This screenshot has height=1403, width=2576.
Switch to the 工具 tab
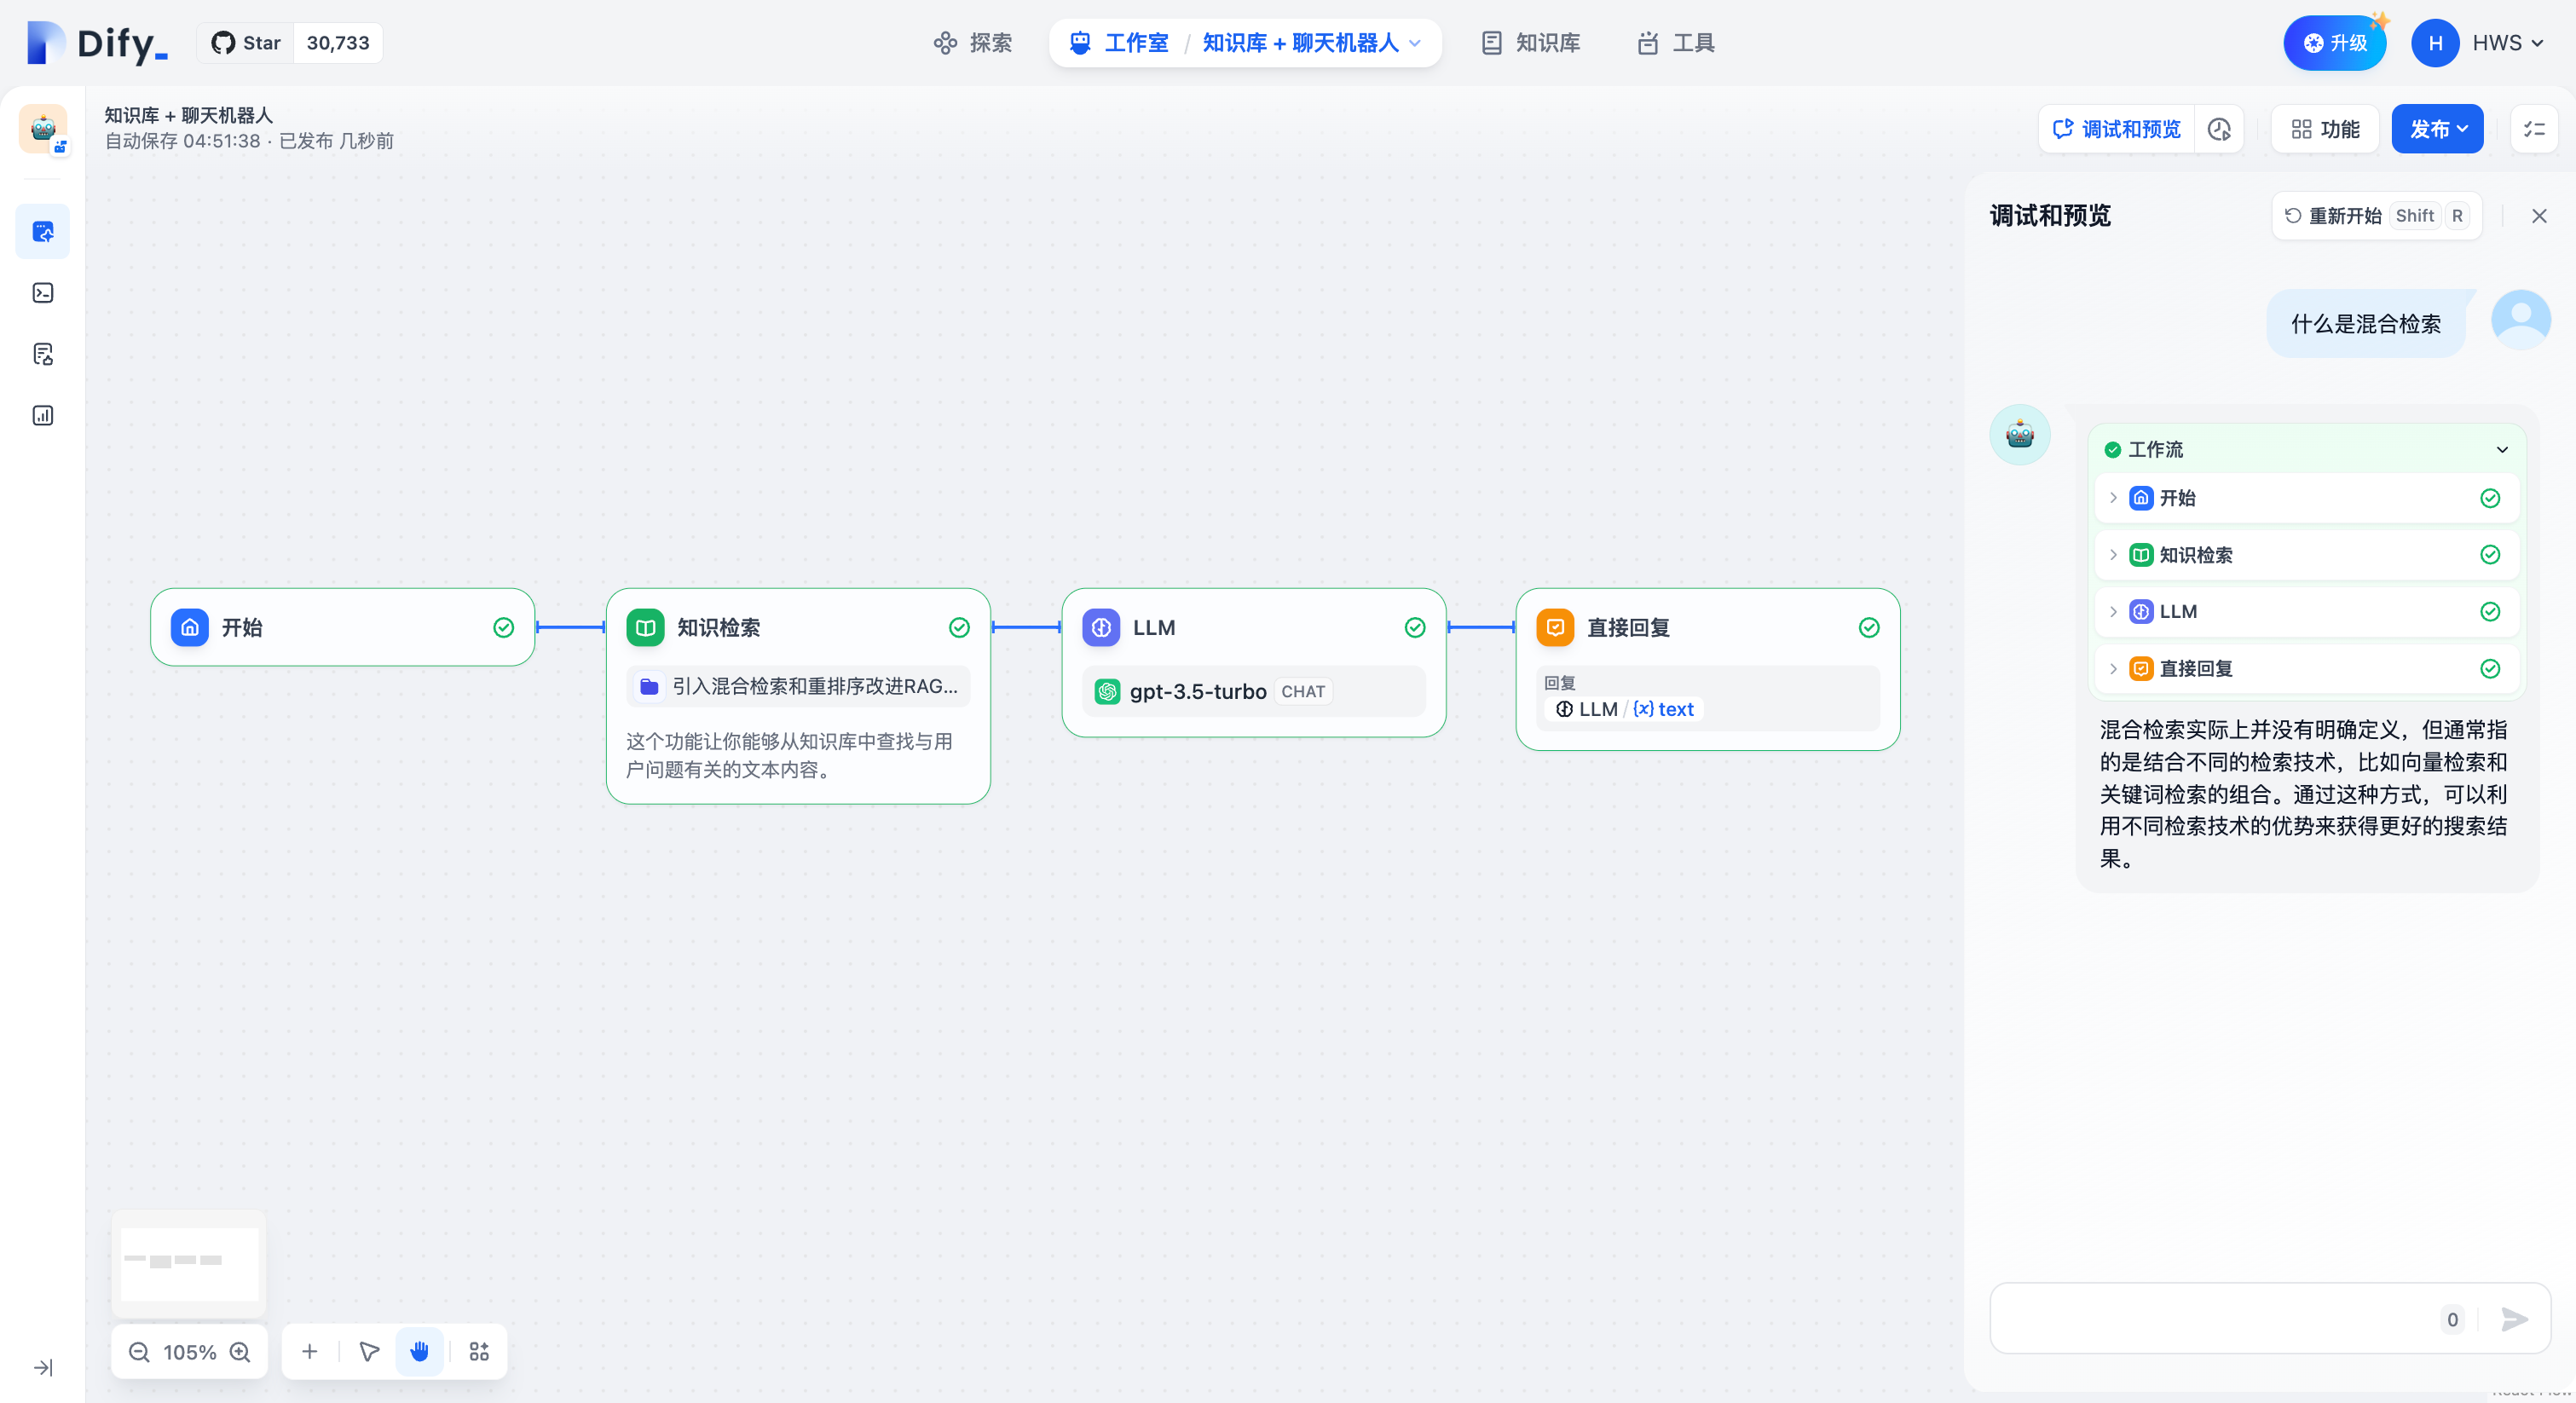click(x=1676, y=43)
